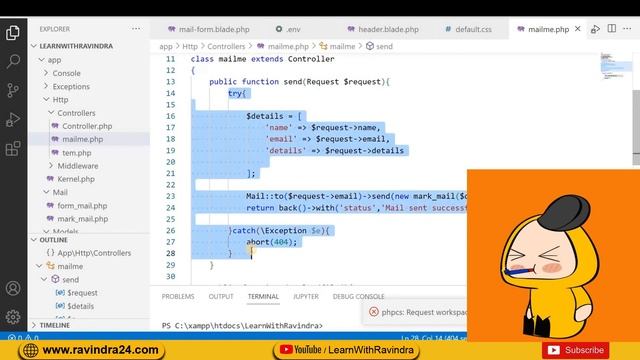Collapse the OUTLINE section
The height and width of the screenshot is (360, 640).
53,240
